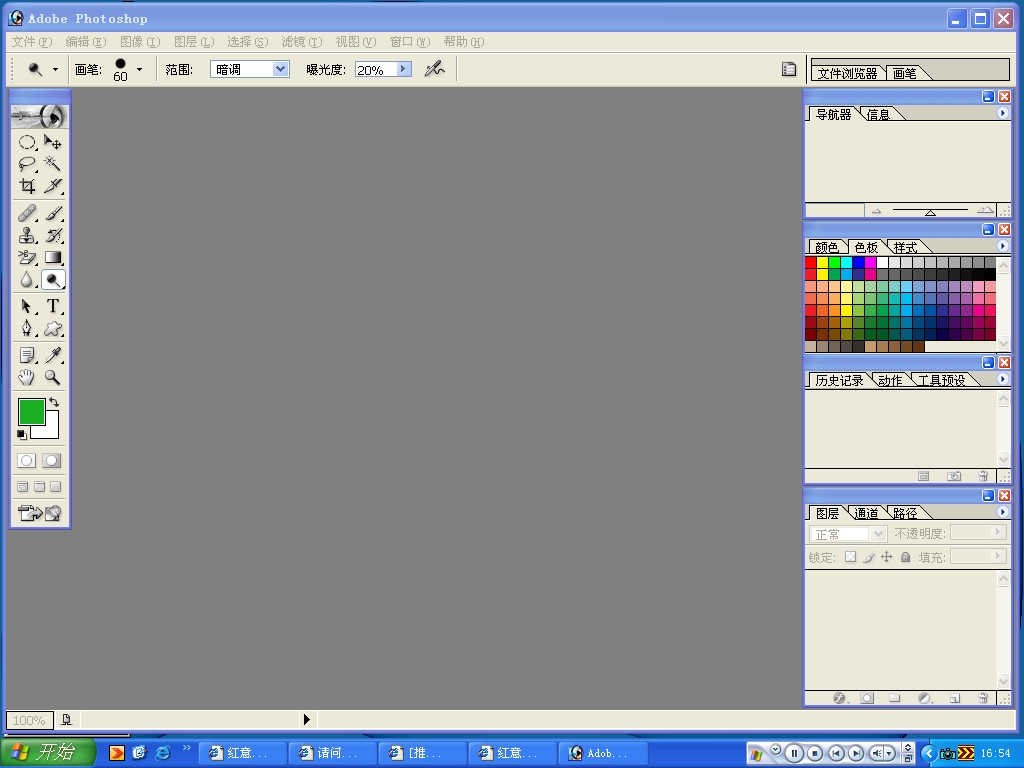Select the Clone Stamp tool
Screen dimensions: 1024x768
(x=27, y=235)
